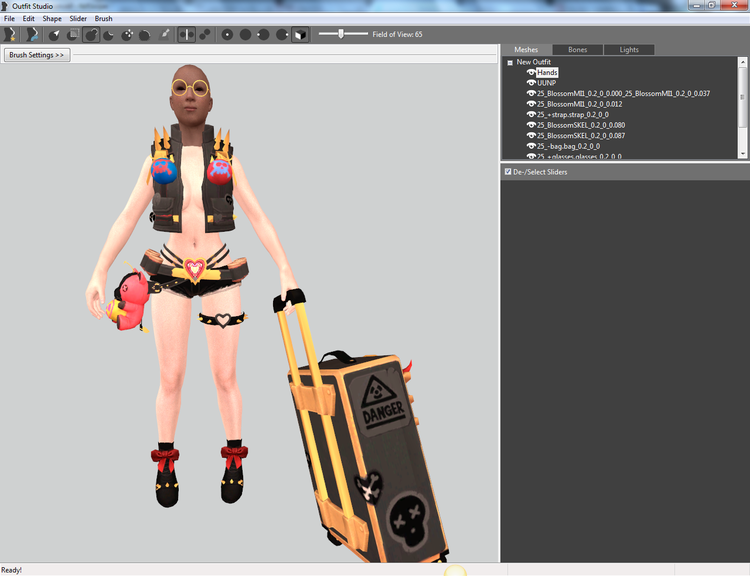Click mesh list scrollbar up arrow
Image resolution: width=750 pixels, height=576 pixels.
(x=743, y=62)
